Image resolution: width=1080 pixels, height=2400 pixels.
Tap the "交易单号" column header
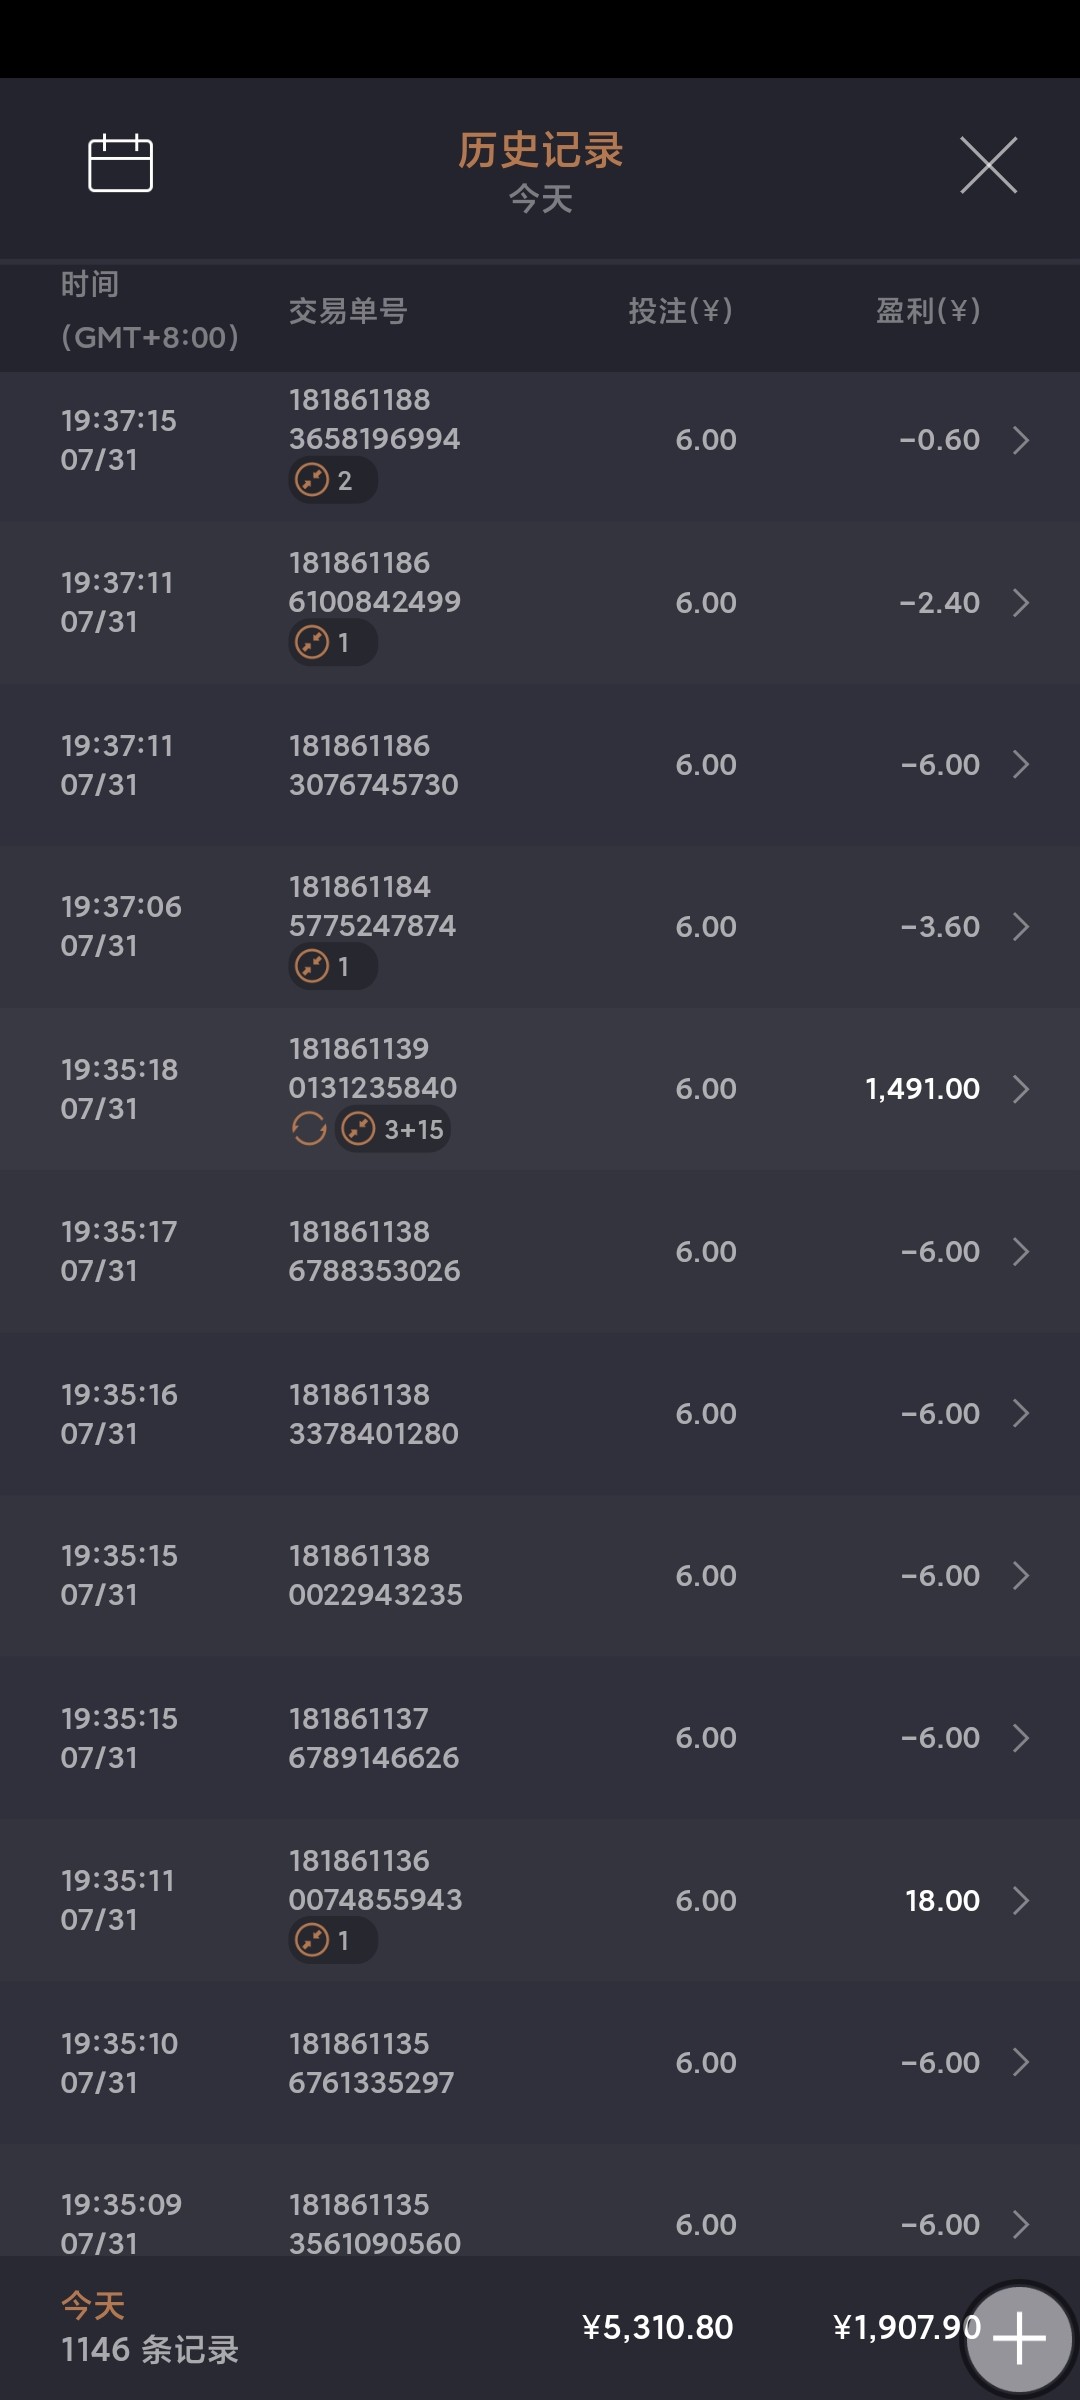348,312
